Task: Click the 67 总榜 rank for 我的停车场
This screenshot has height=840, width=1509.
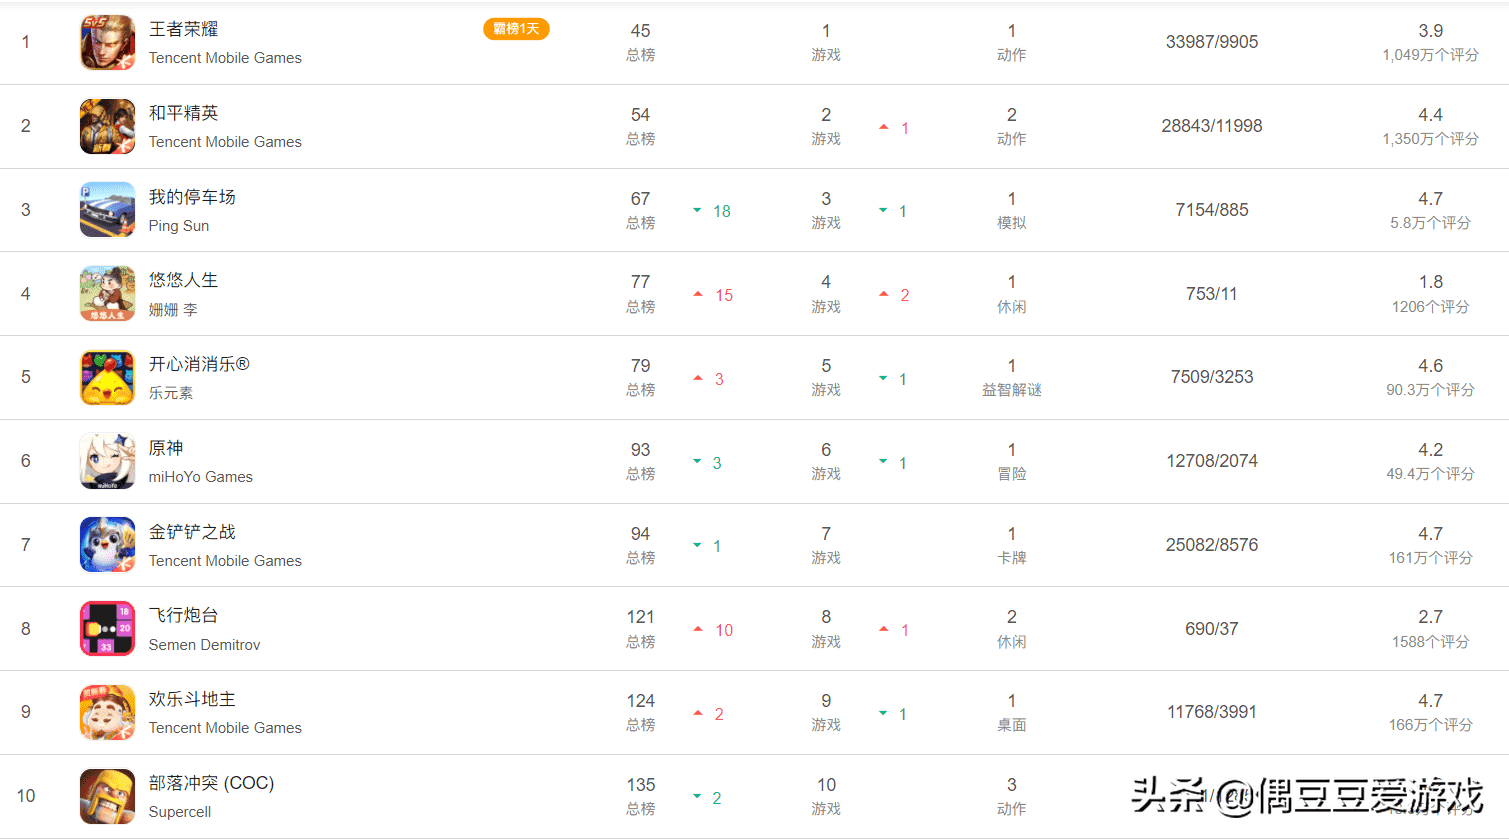Action: tap(641, 210)
